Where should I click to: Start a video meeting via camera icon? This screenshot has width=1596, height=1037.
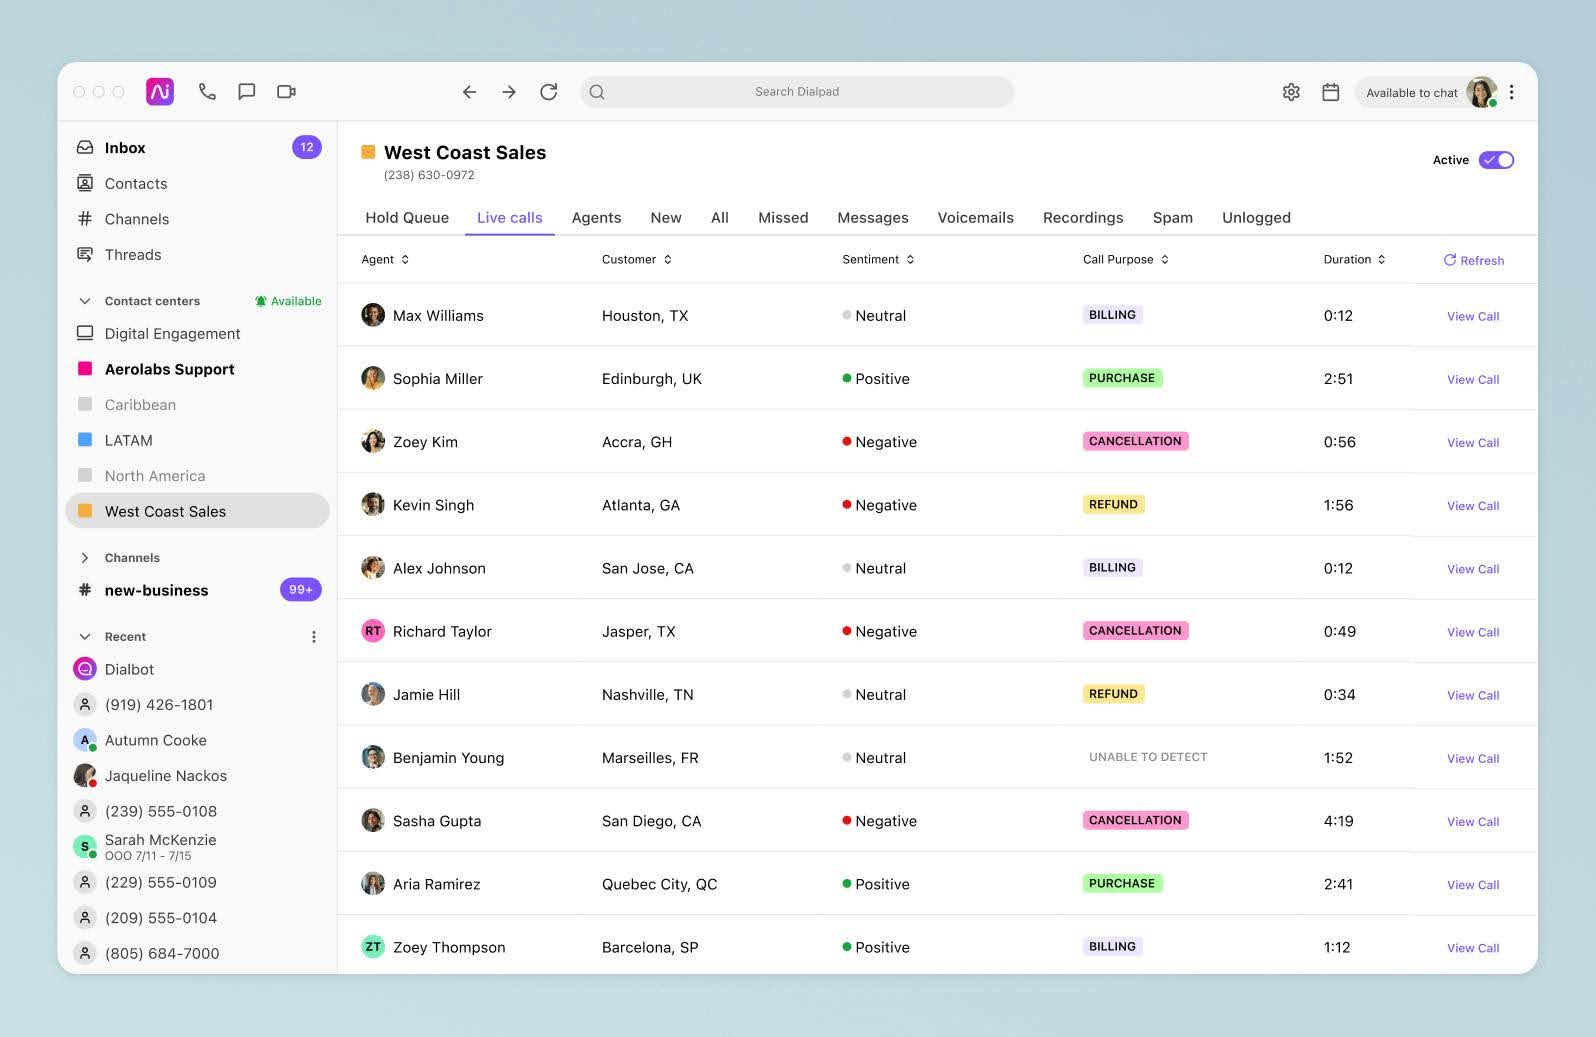tap(286, 92)
